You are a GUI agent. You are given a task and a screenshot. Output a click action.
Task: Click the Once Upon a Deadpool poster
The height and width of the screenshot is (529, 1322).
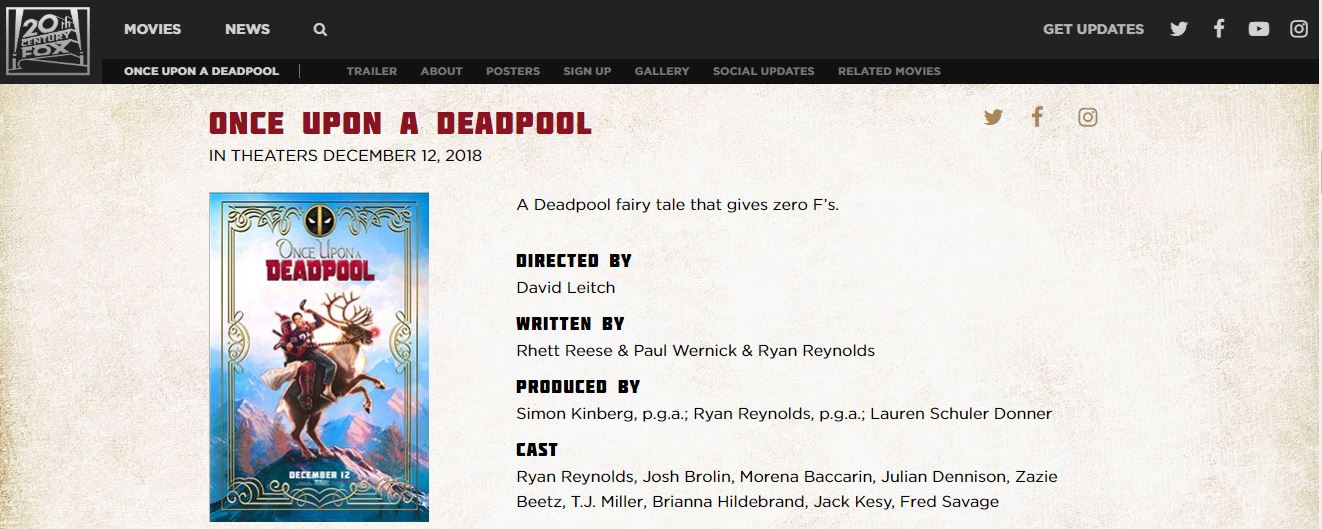tap(319, 357)
